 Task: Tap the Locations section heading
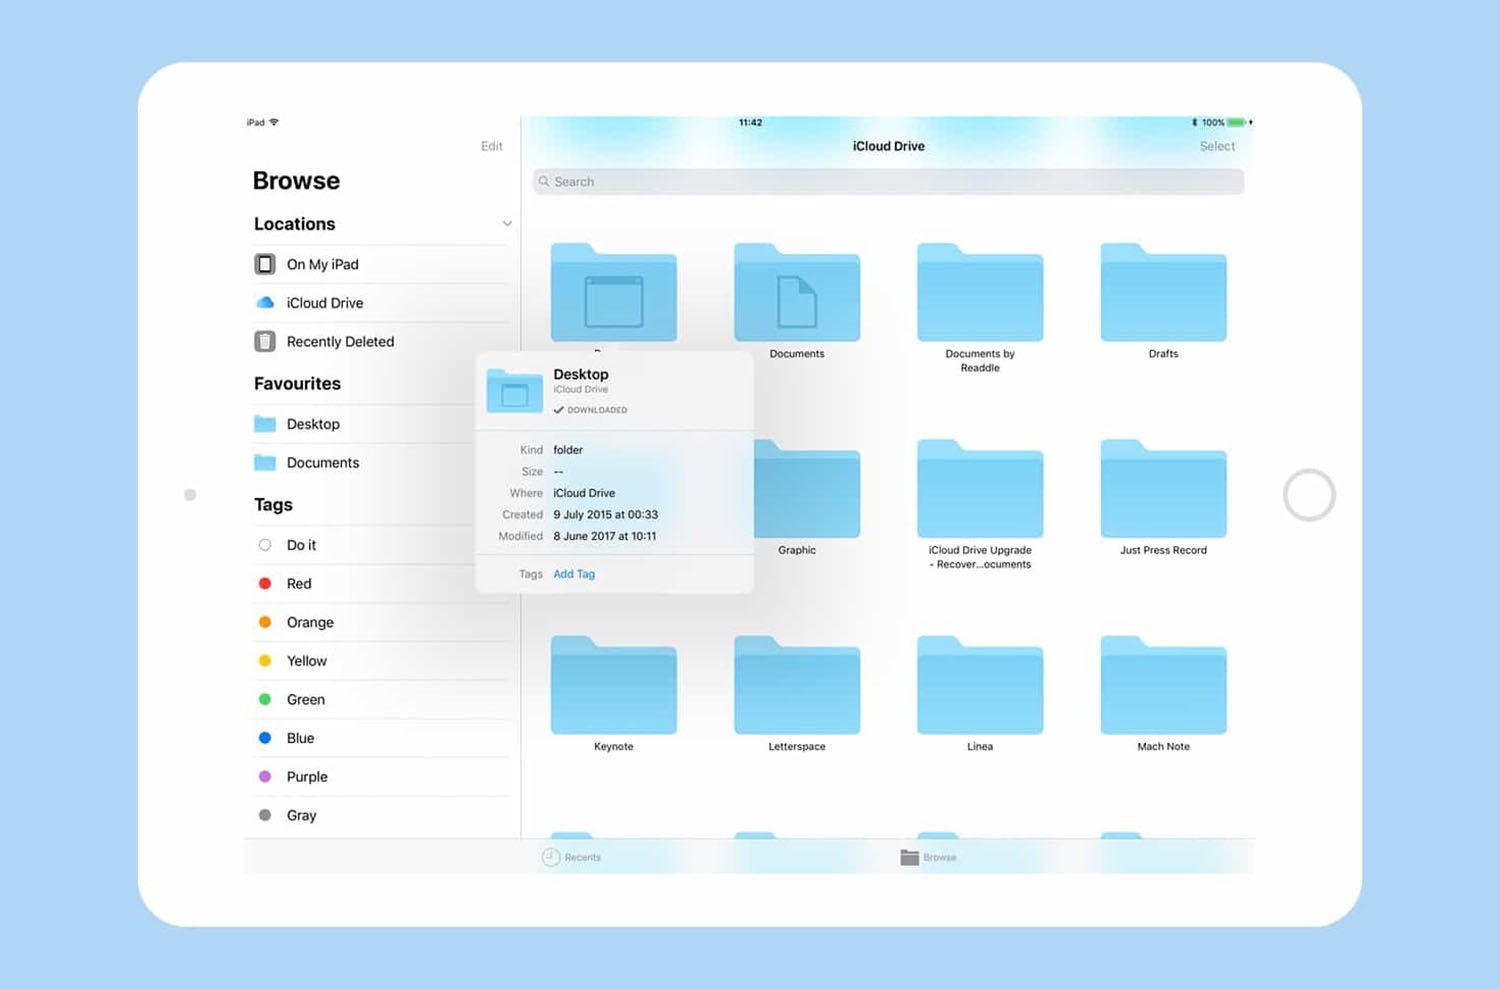[294, 224]
